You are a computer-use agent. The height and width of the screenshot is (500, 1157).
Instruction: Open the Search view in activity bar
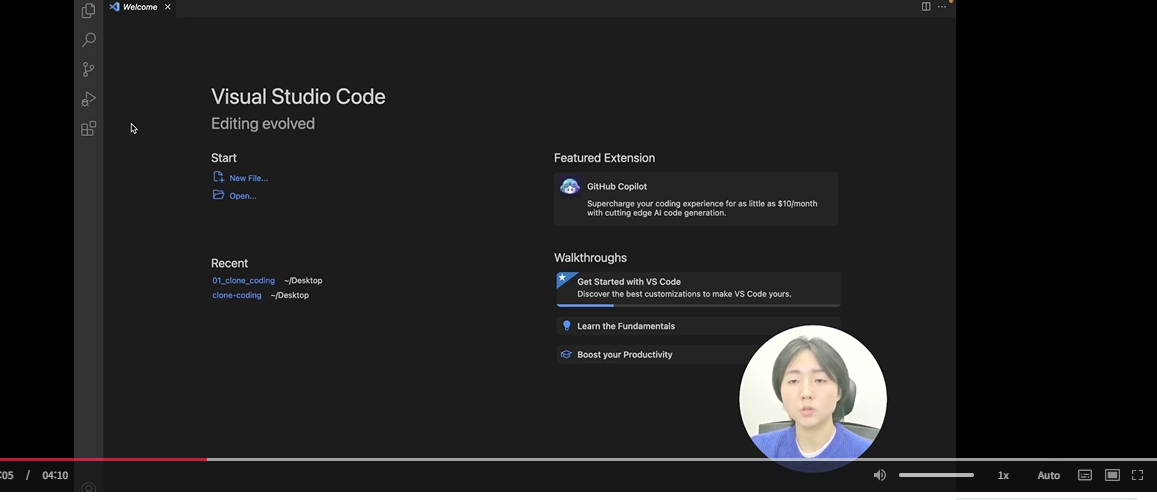89,40
